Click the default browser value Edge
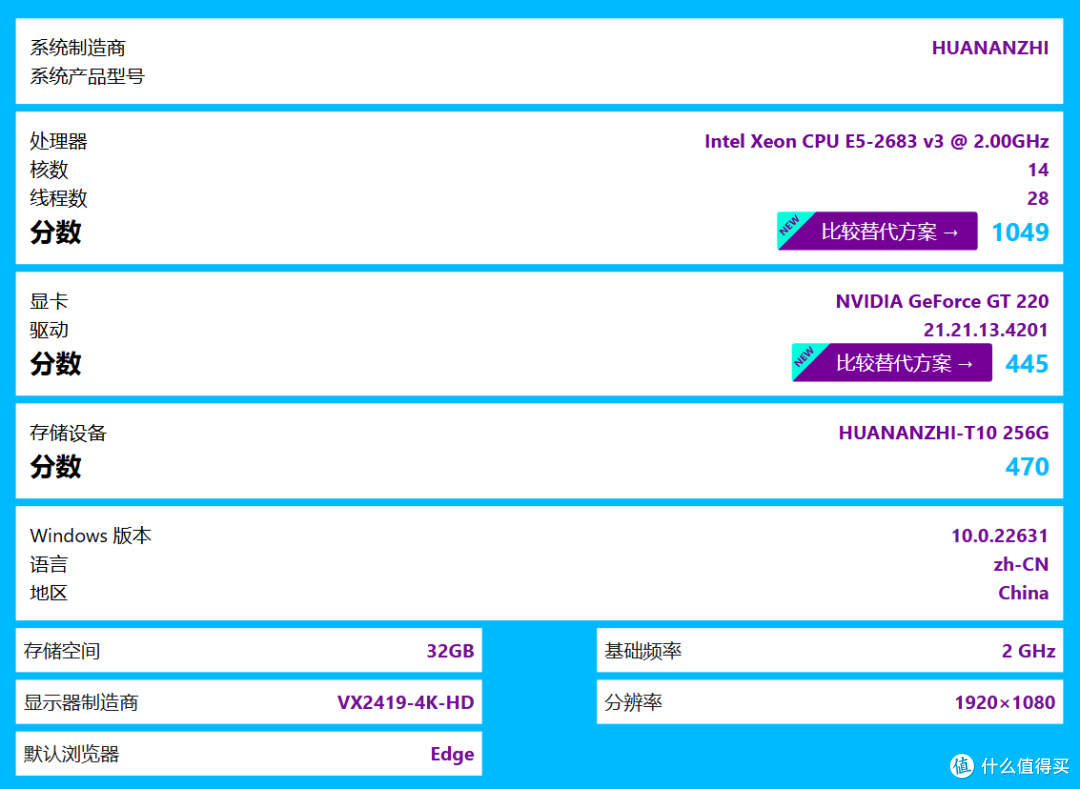The image size is (1080, 789). (452, 754)
